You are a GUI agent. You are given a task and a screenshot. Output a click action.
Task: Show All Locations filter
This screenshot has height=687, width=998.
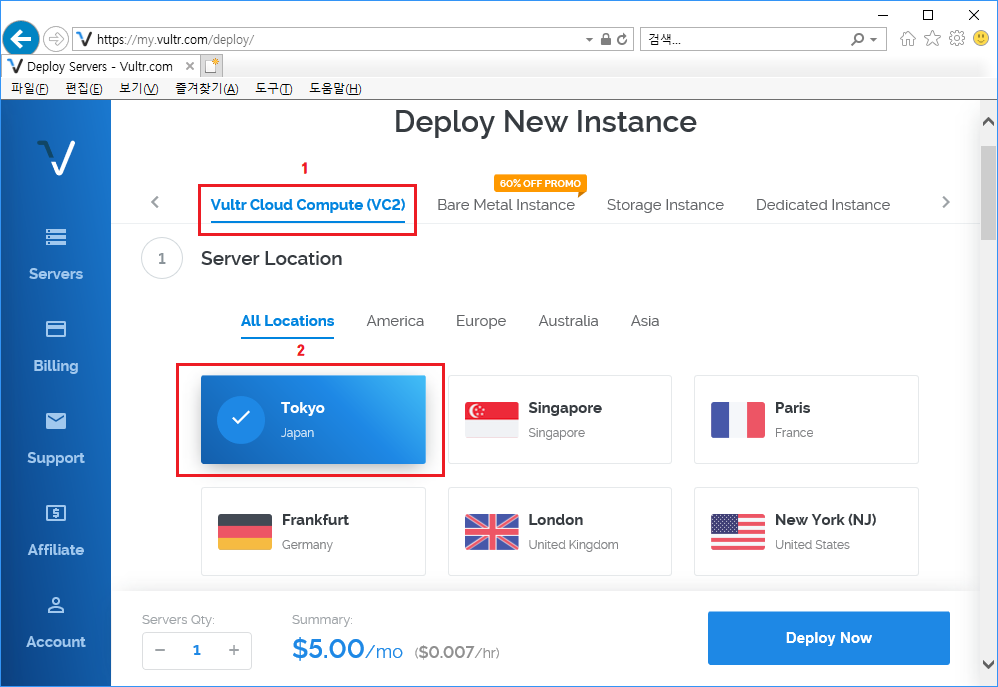(287, 321)
